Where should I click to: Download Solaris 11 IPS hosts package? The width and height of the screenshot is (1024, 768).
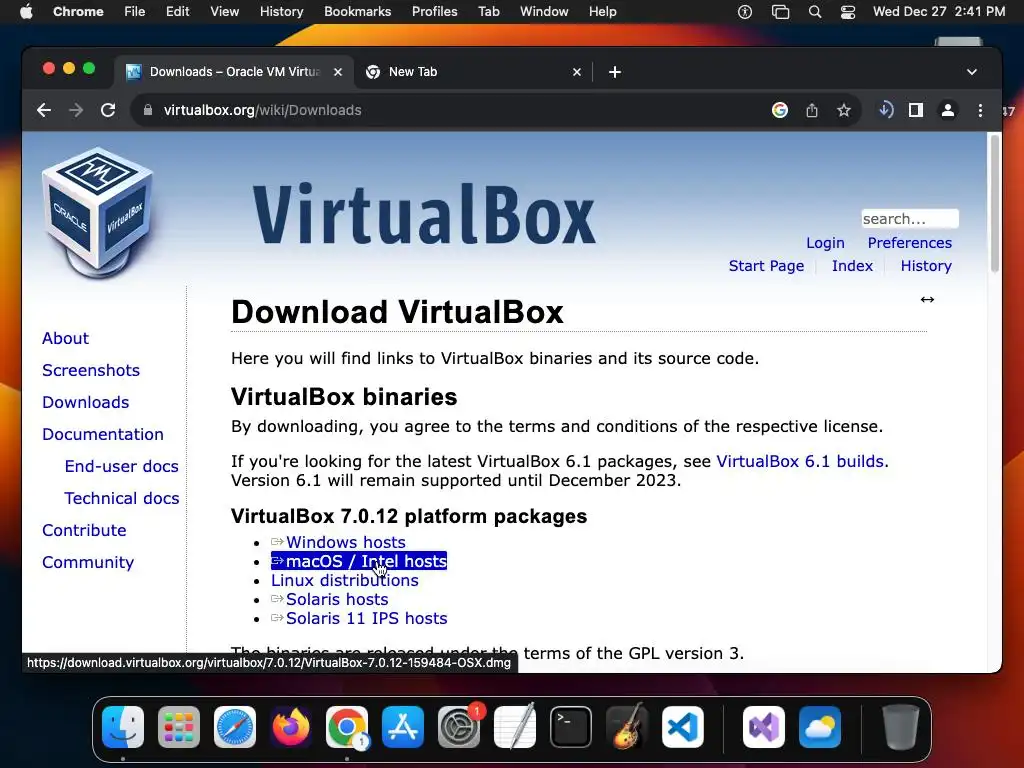click(x=359, y=618)
